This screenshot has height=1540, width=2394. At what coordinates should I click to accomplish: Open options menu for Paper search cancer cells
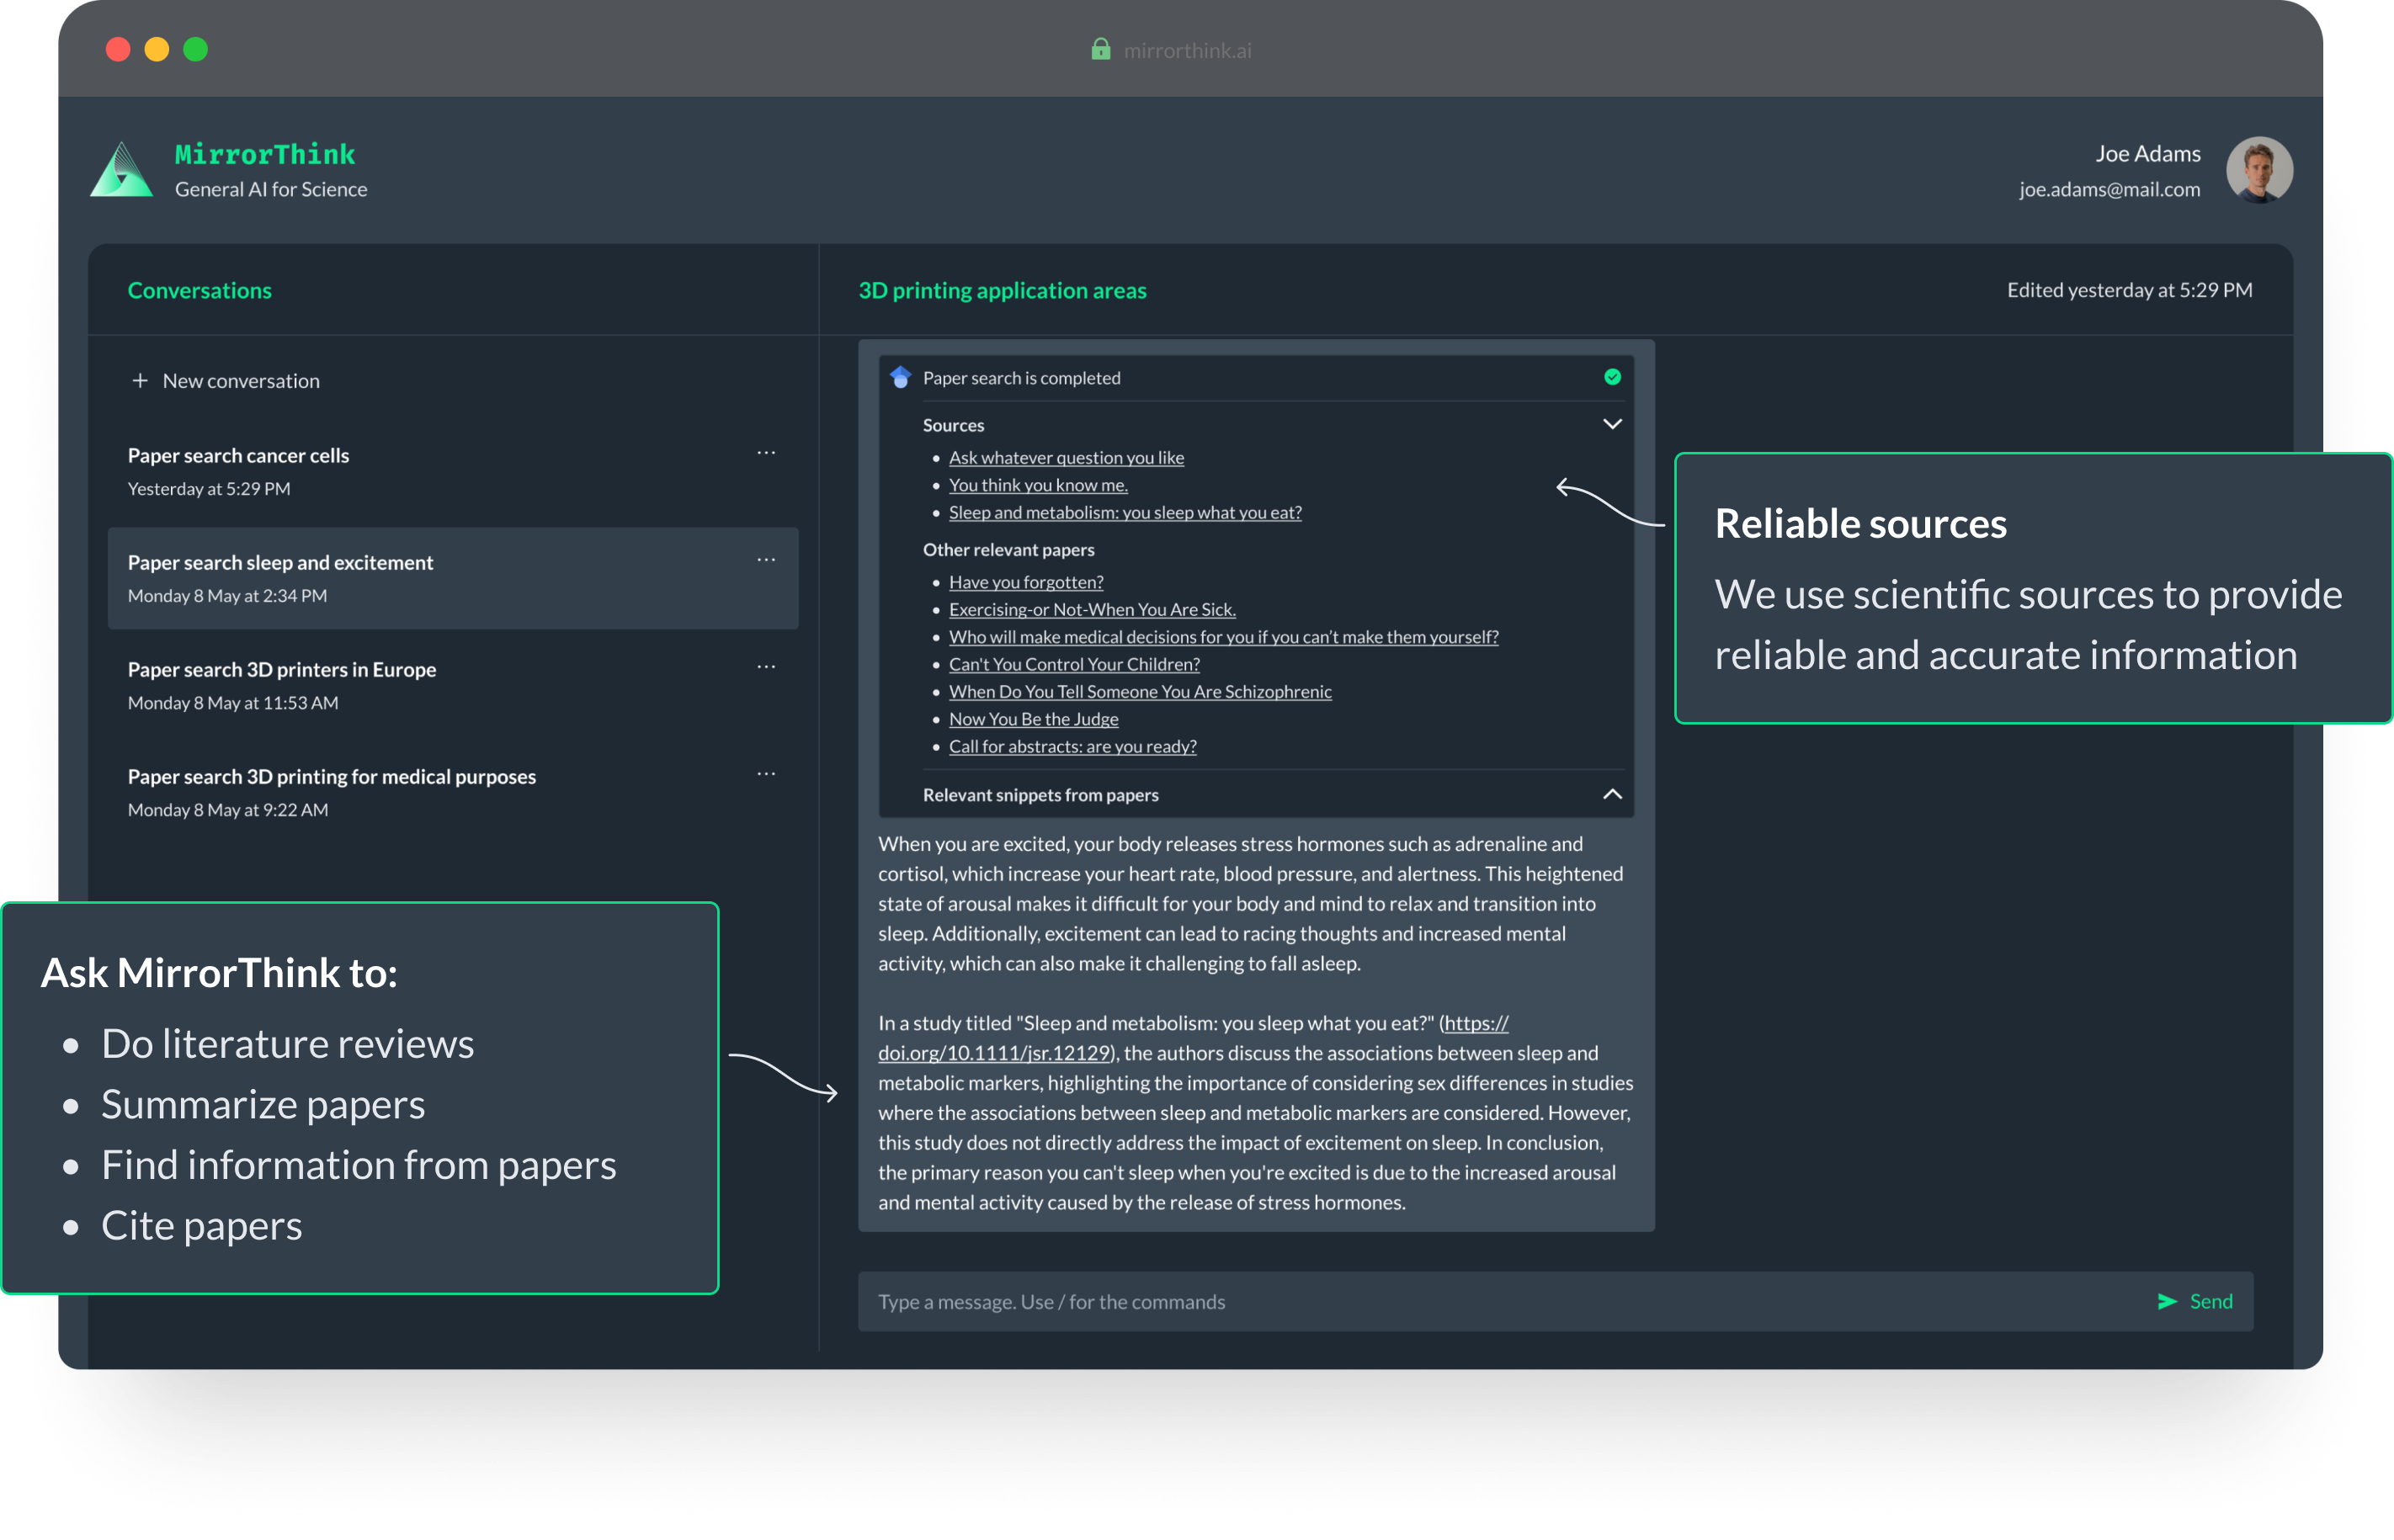[766, 453]
